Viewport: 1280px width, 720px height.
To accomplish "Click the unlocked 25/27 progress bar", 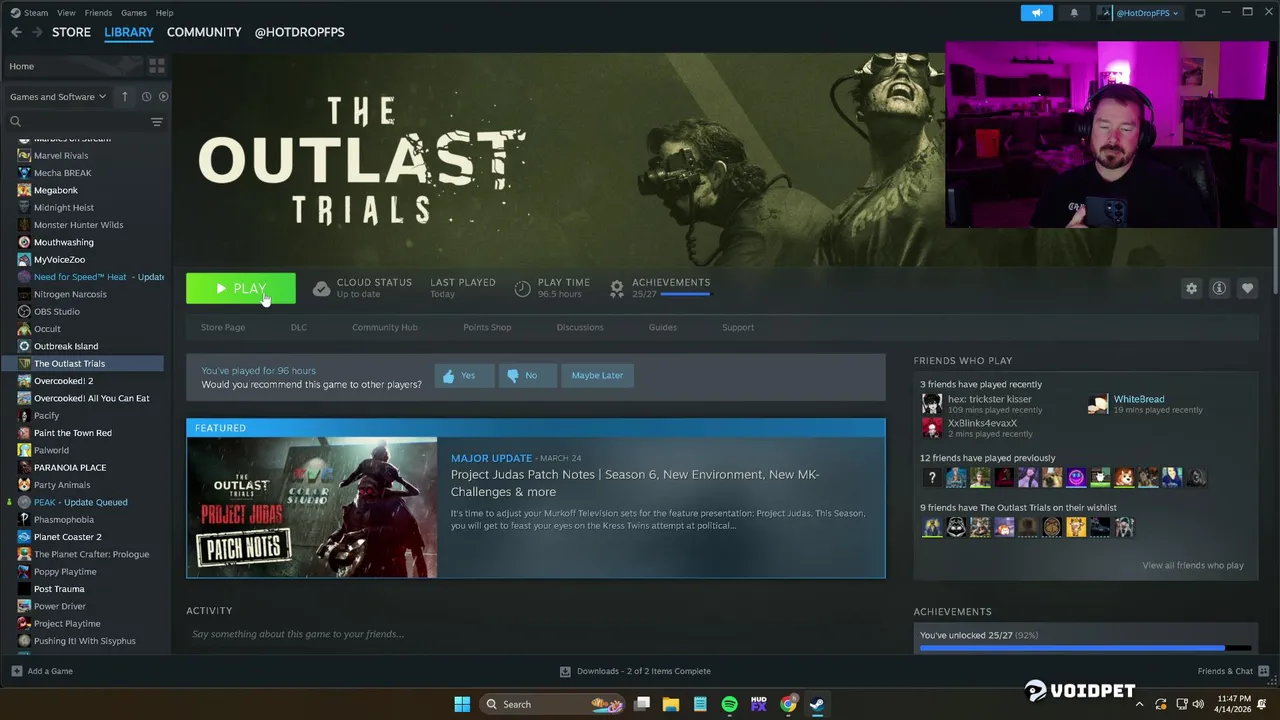I will tap(1085, 648).
